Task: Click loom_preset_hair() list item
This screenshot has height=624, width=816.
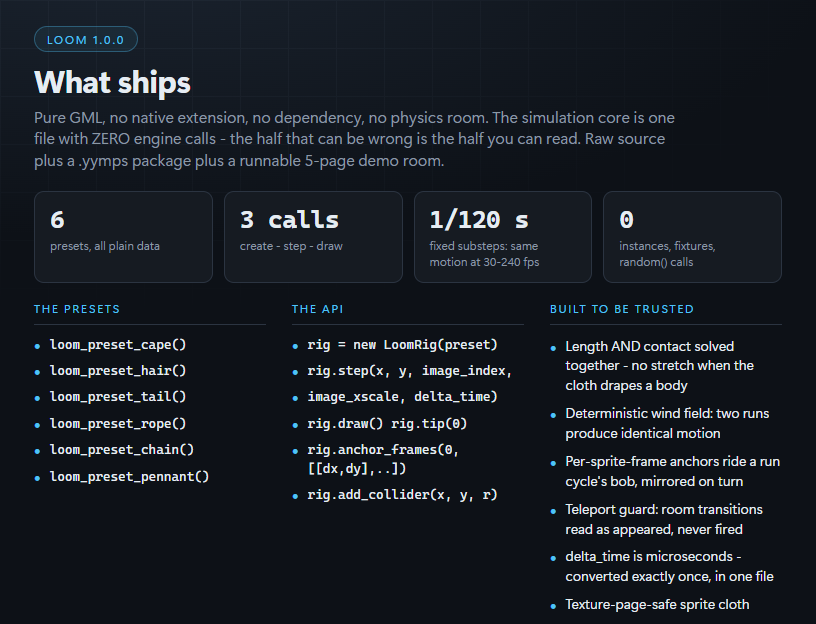Action: coord(118,371)
